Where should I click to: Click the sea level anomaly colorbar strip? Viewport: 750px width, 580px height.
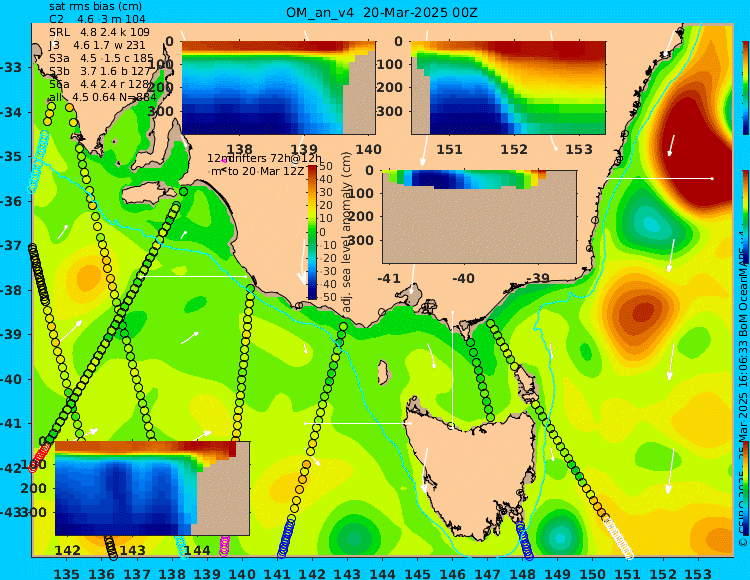[x=312, y=232]
